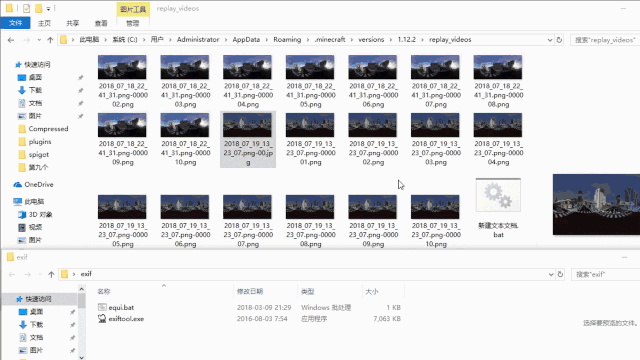Select thumbnail 2018_07_19_13_23_07.png-000004.png
The width and height of the screenshot is (640, 360).
(x=498, y=125)
